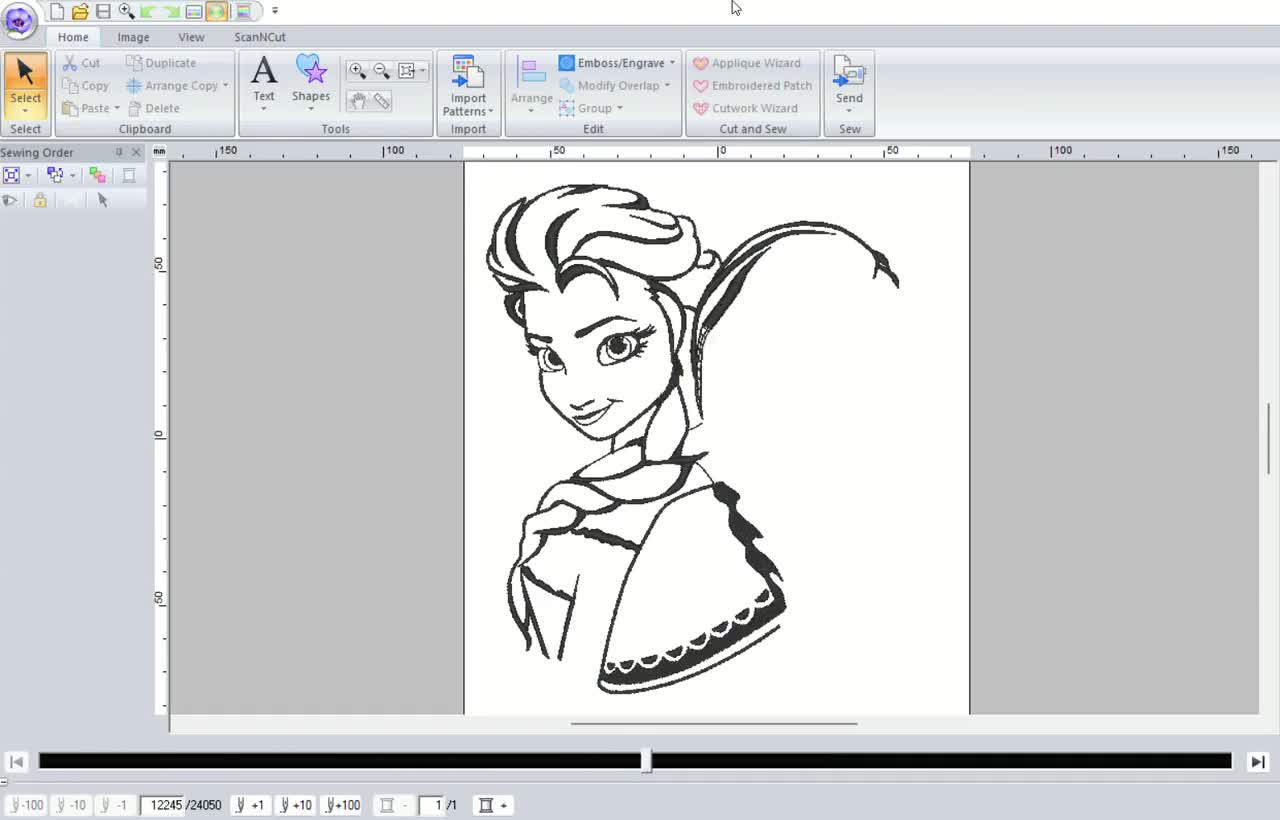Go to next color spool
Screen dimensions: 1280x820
492,805
